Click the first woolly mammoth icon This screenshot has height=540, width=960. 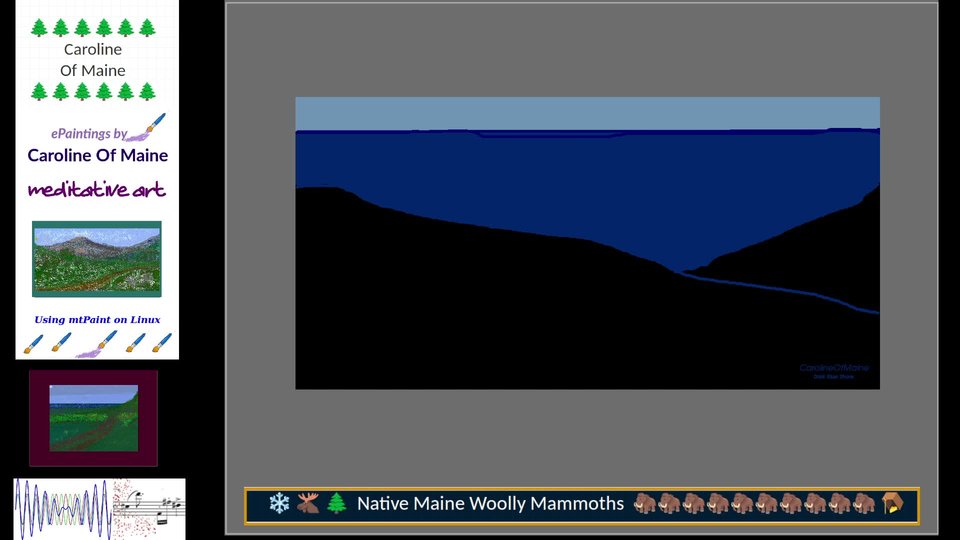pyautogui.click(x=644, y=503)
